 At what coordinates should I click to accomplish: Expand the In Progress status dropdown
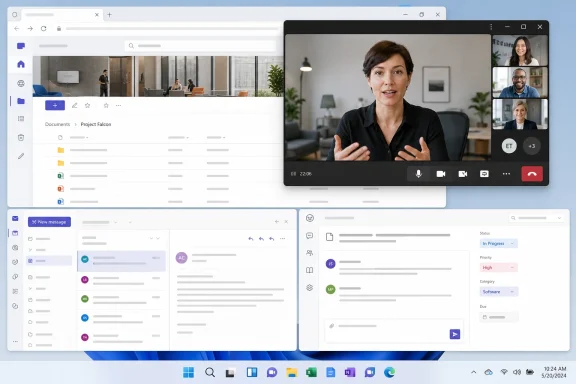tap(498, 243)
